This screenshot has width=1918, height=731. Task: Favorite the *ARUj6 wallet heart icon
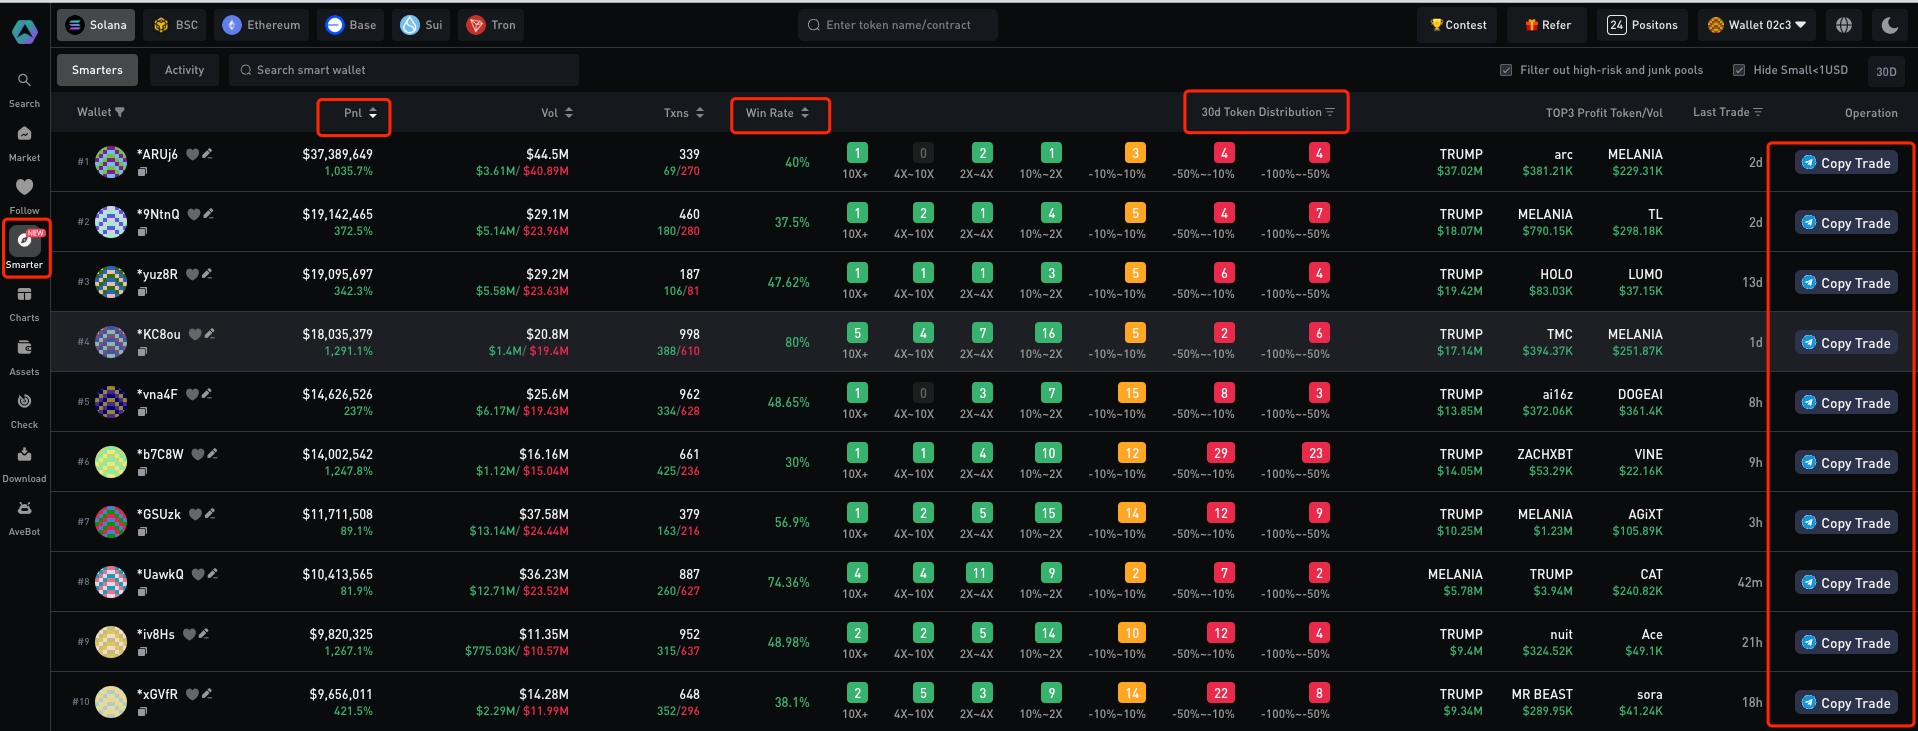coord(192,154)
